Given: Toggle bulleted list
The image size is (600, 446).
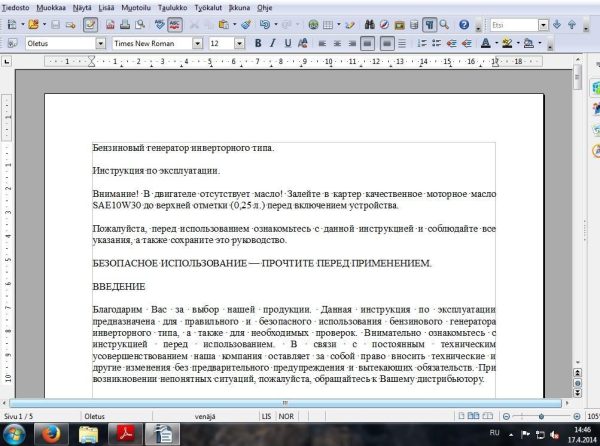Looking at the screenshot, I should [437, 43].
